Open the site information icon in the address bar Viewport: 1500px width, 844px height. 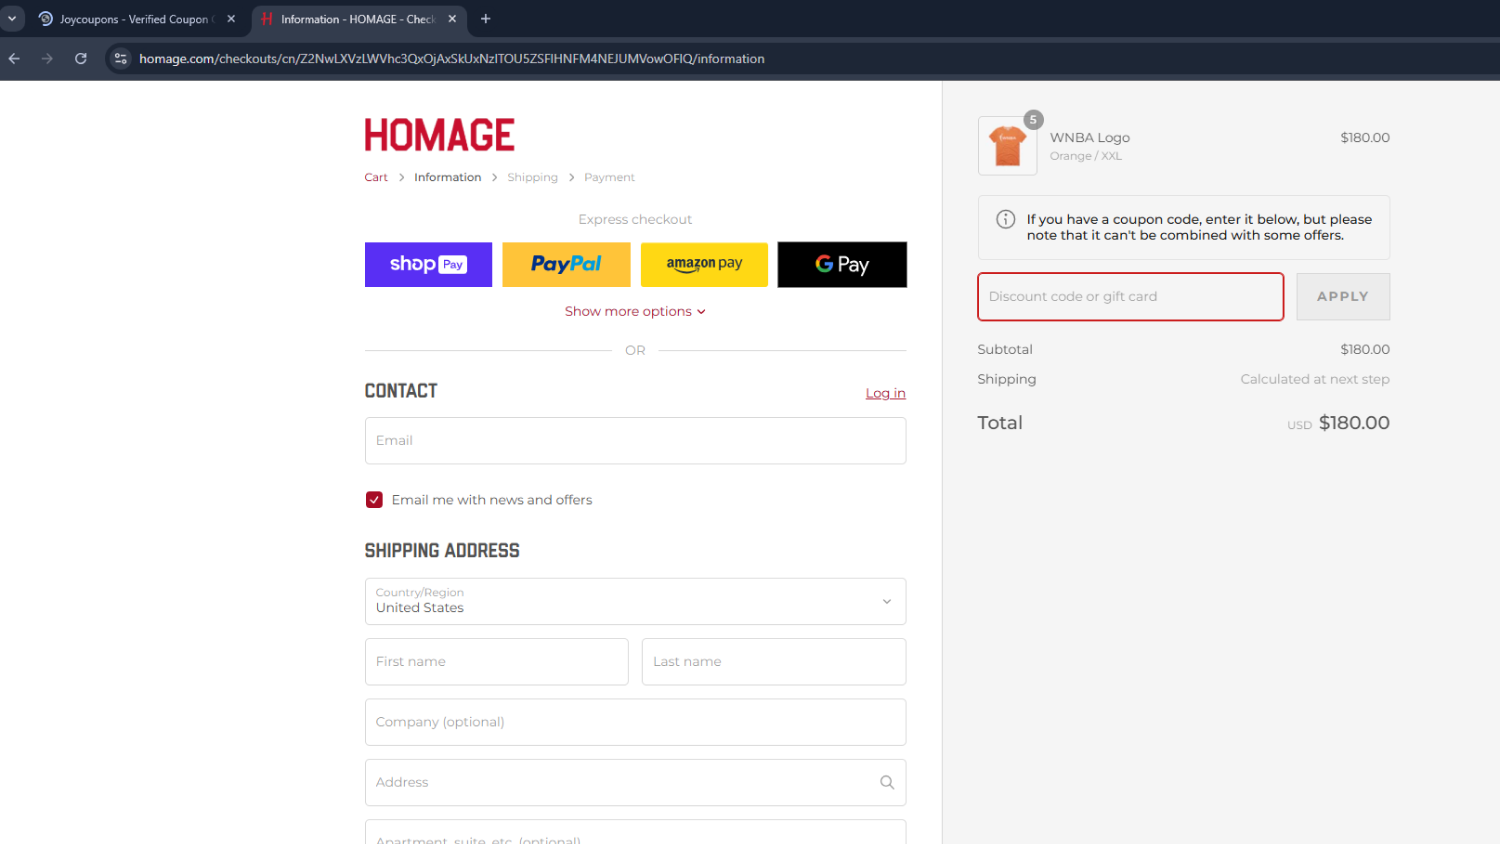[x=121, y=59]
